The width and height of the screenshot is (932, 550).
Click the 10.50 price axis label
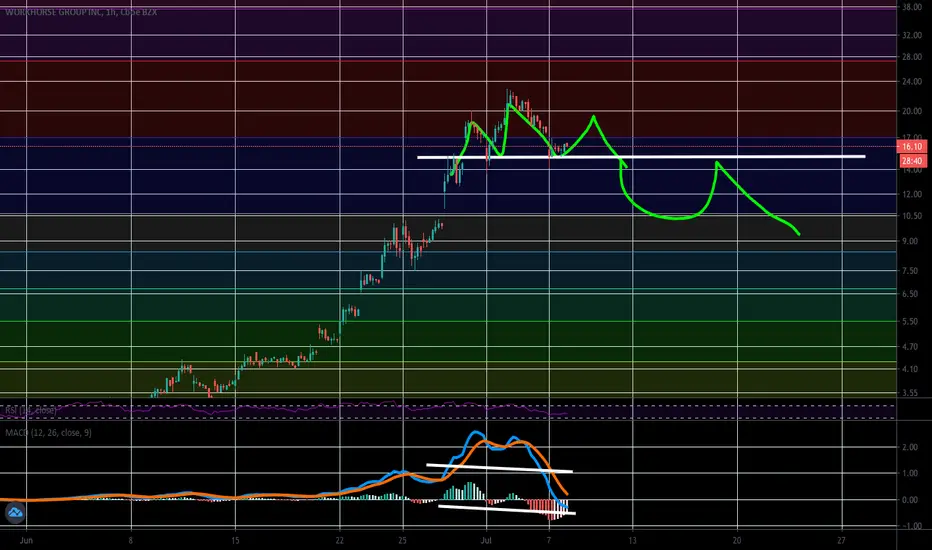[912, 216]
